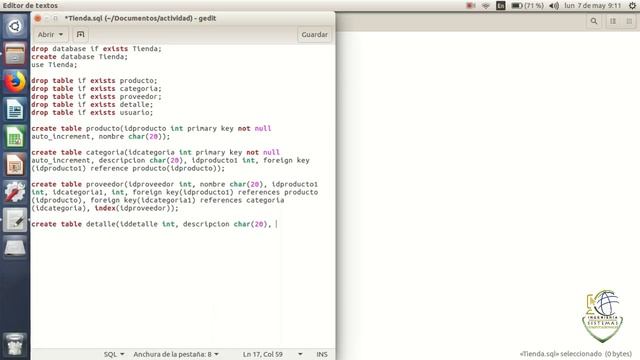Open LibreOffice Writer from the dock

tap(15, 110)
